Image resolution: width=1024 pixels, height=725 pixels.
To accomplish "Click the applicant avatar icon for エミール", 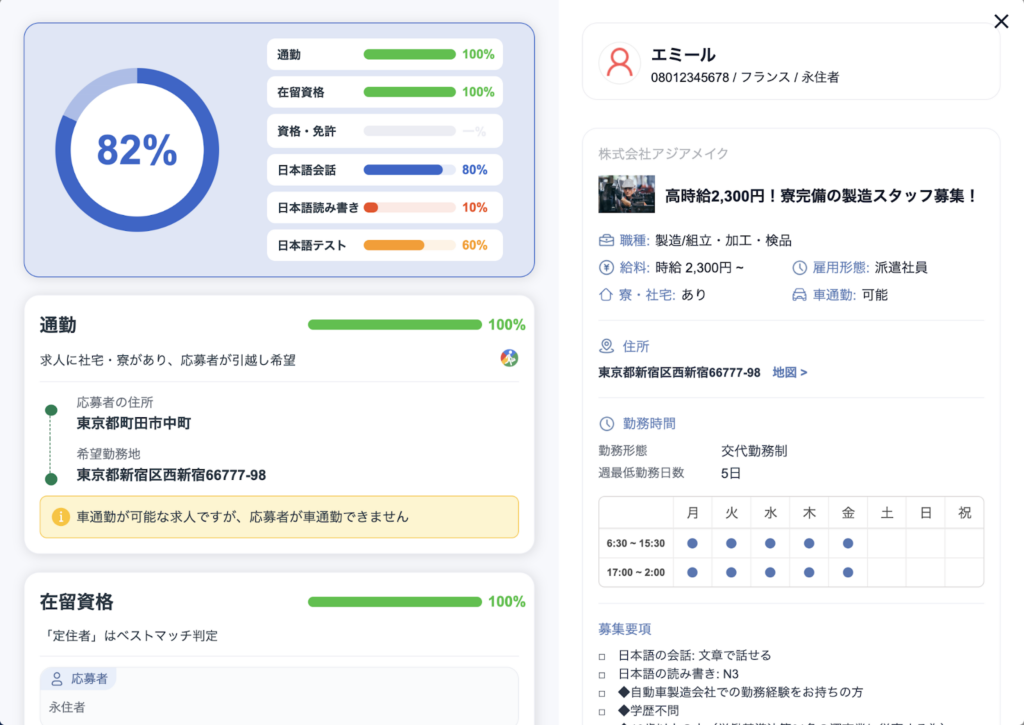I will [619, 62].
